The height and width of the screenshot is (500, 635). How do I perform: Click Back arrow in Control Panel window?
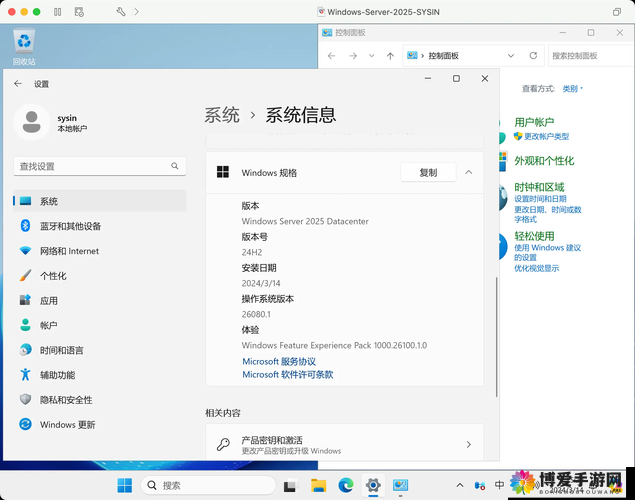[x=331, y=55]
